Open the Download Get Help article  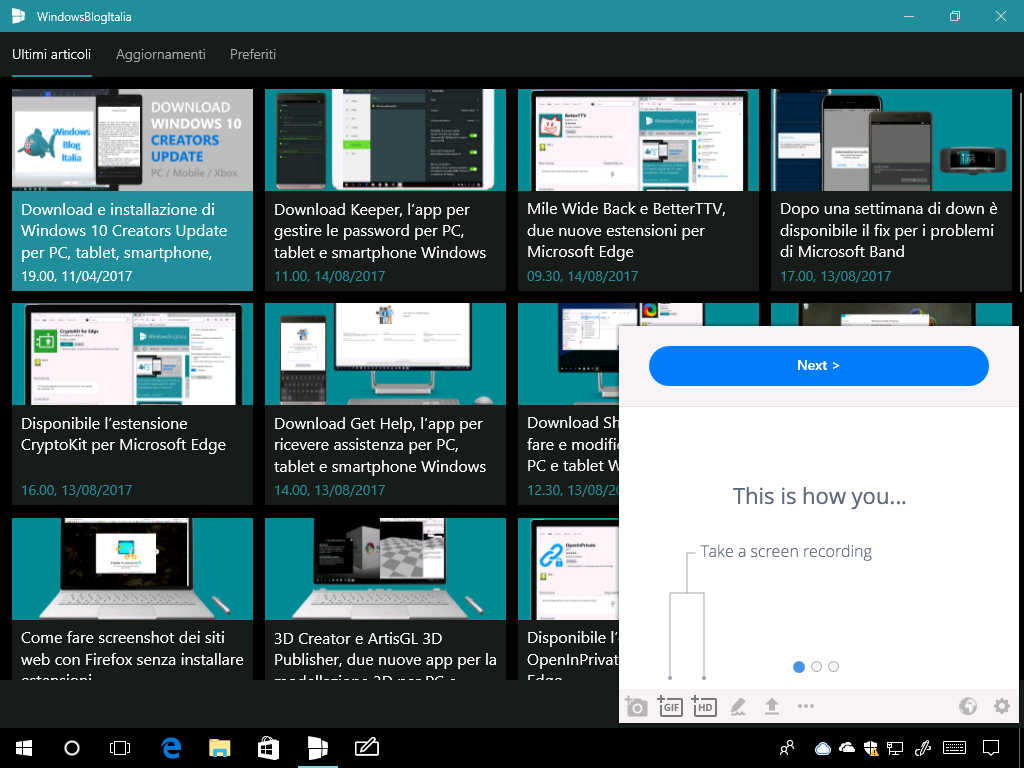tap(385, 404)
